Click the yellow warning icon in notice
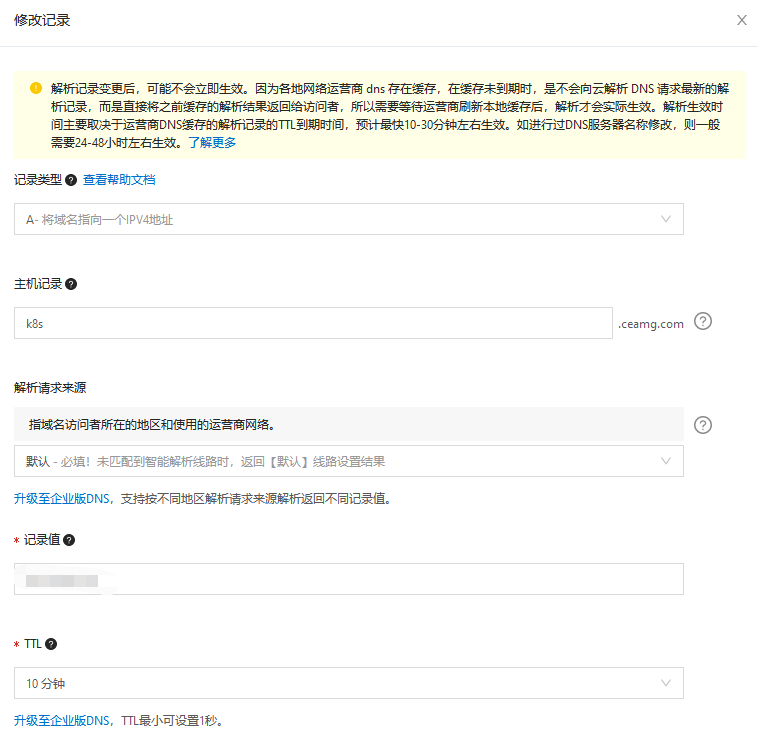Viewport: 758px width, 754px height. [36, 88]
